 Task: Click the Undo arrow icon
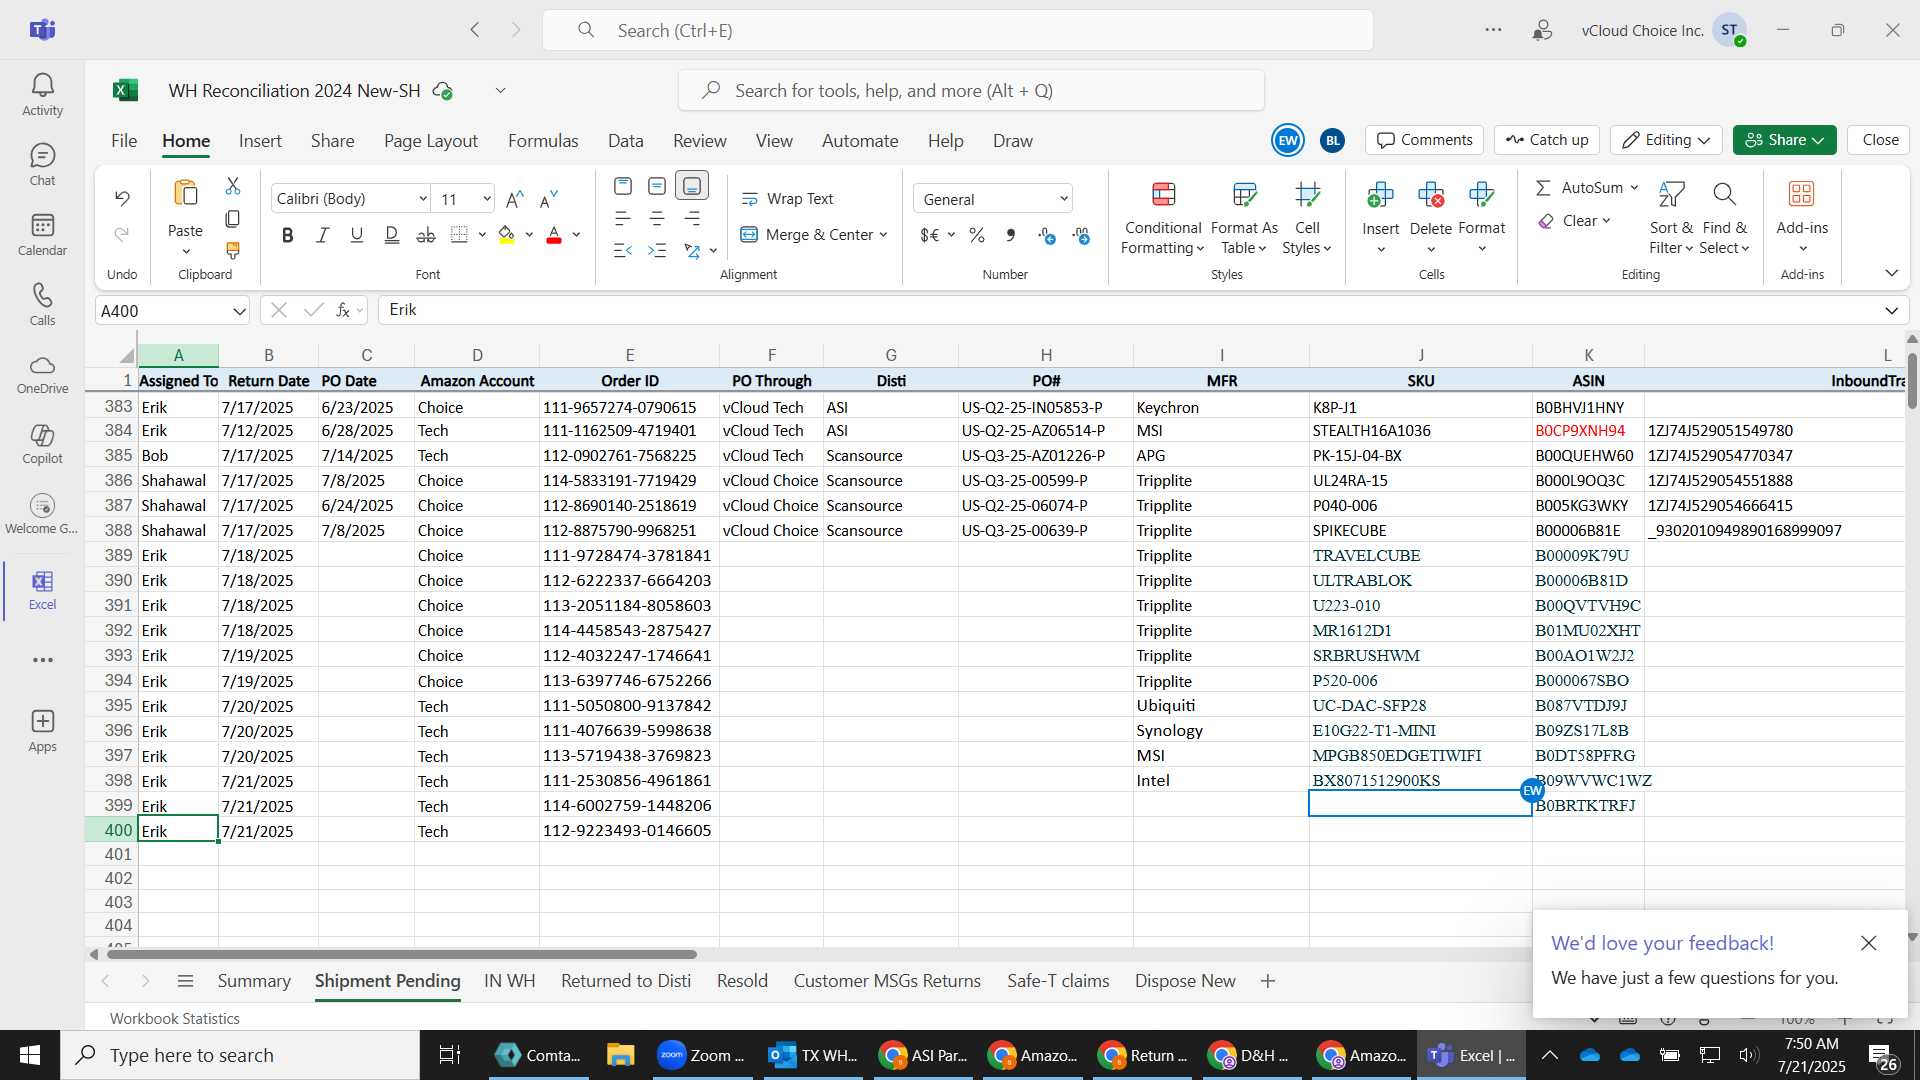[x=122, y=198]
